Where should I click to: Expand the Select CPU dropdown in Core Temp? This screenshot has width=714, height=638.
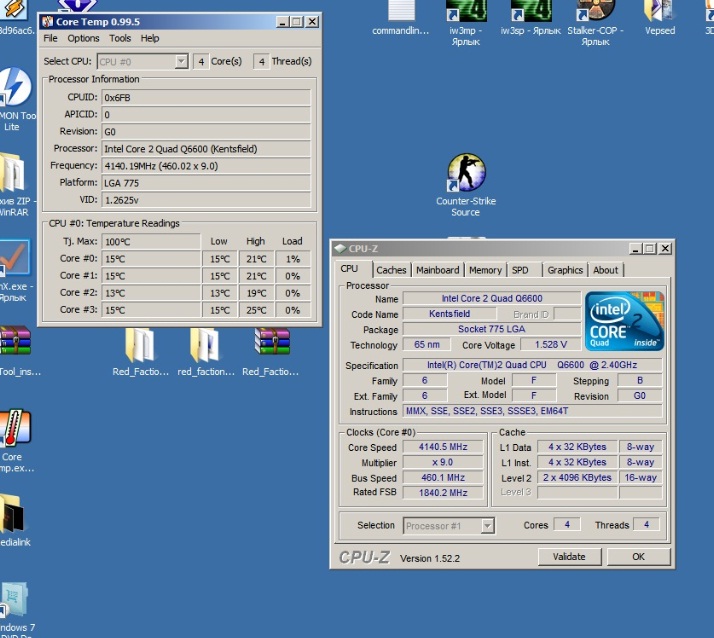[181, 61]
